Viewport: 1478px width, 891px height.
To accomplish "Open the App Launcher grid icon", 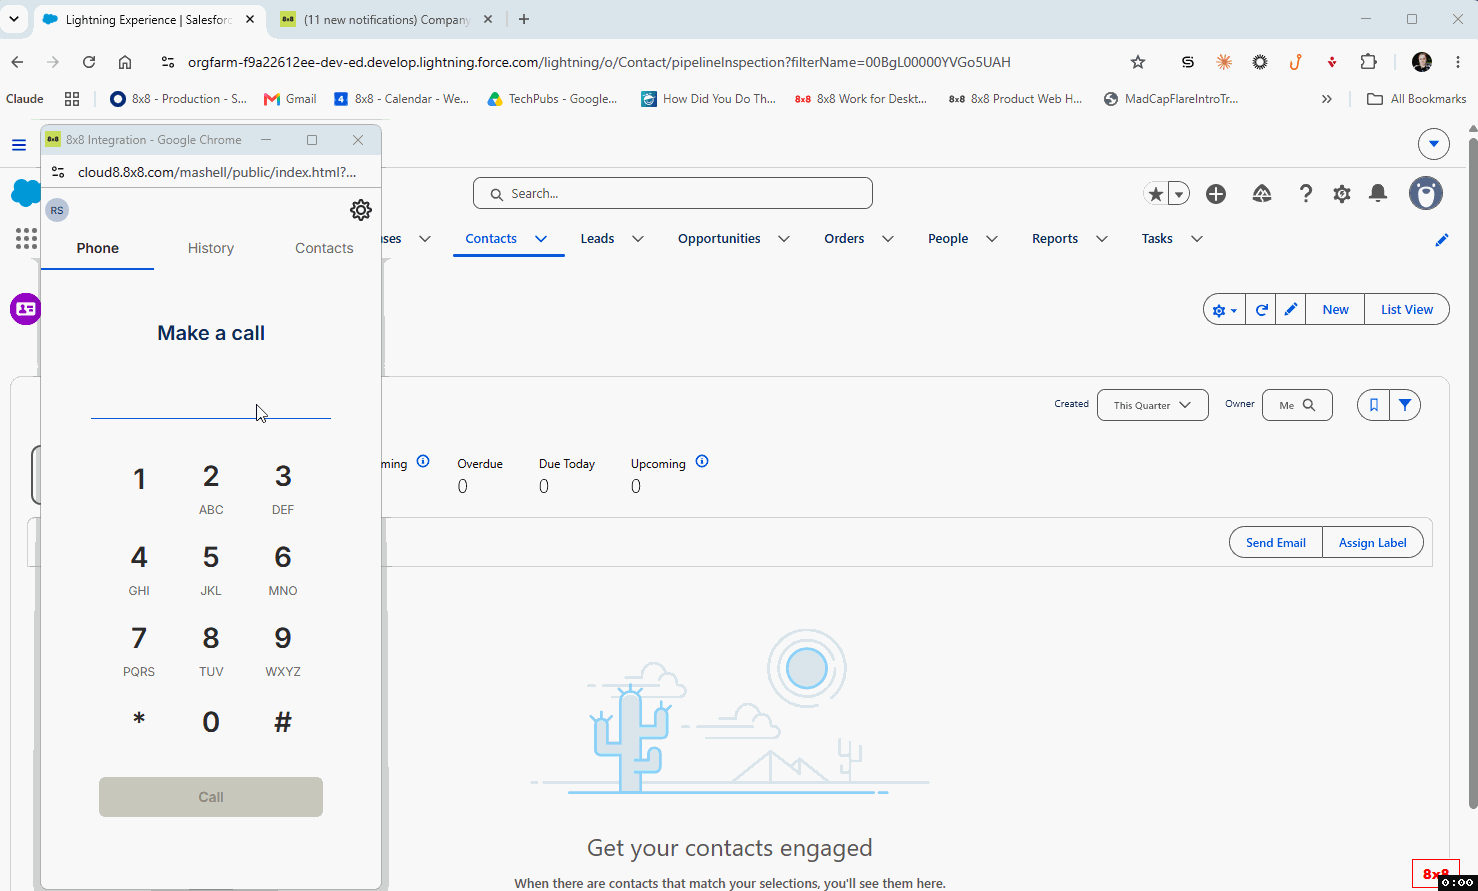I will [27, 239].
